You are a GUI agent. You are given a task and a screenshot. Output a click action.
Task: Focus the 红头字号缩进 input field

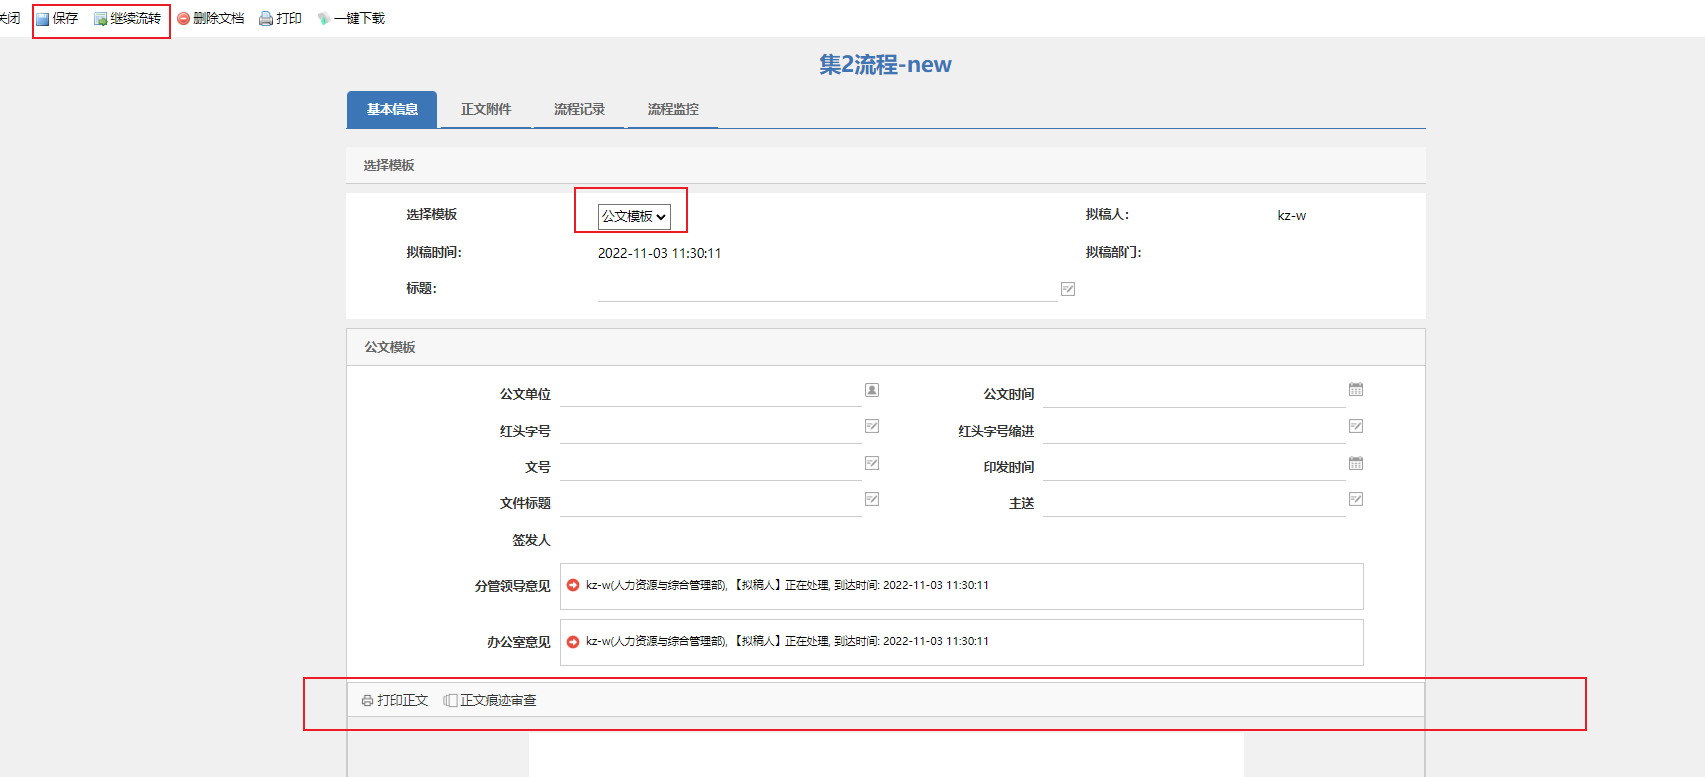point(1194,431)
